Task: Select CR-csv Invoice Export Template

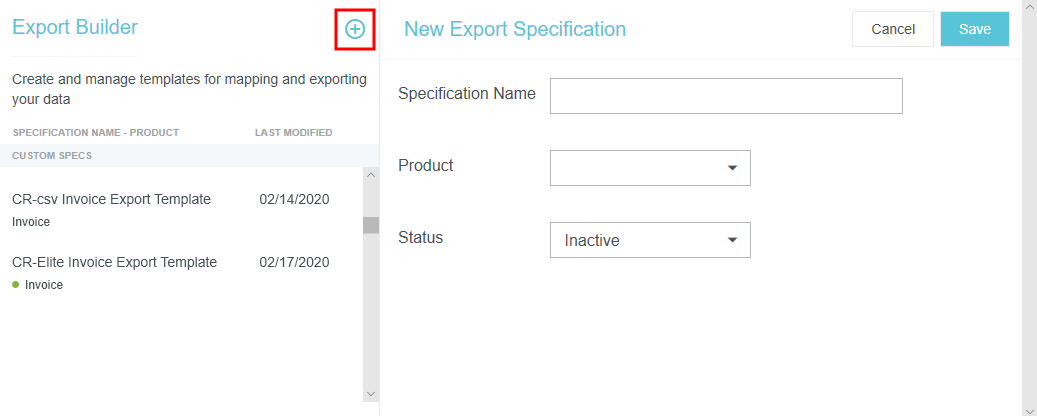Action: tap(111, 199)
